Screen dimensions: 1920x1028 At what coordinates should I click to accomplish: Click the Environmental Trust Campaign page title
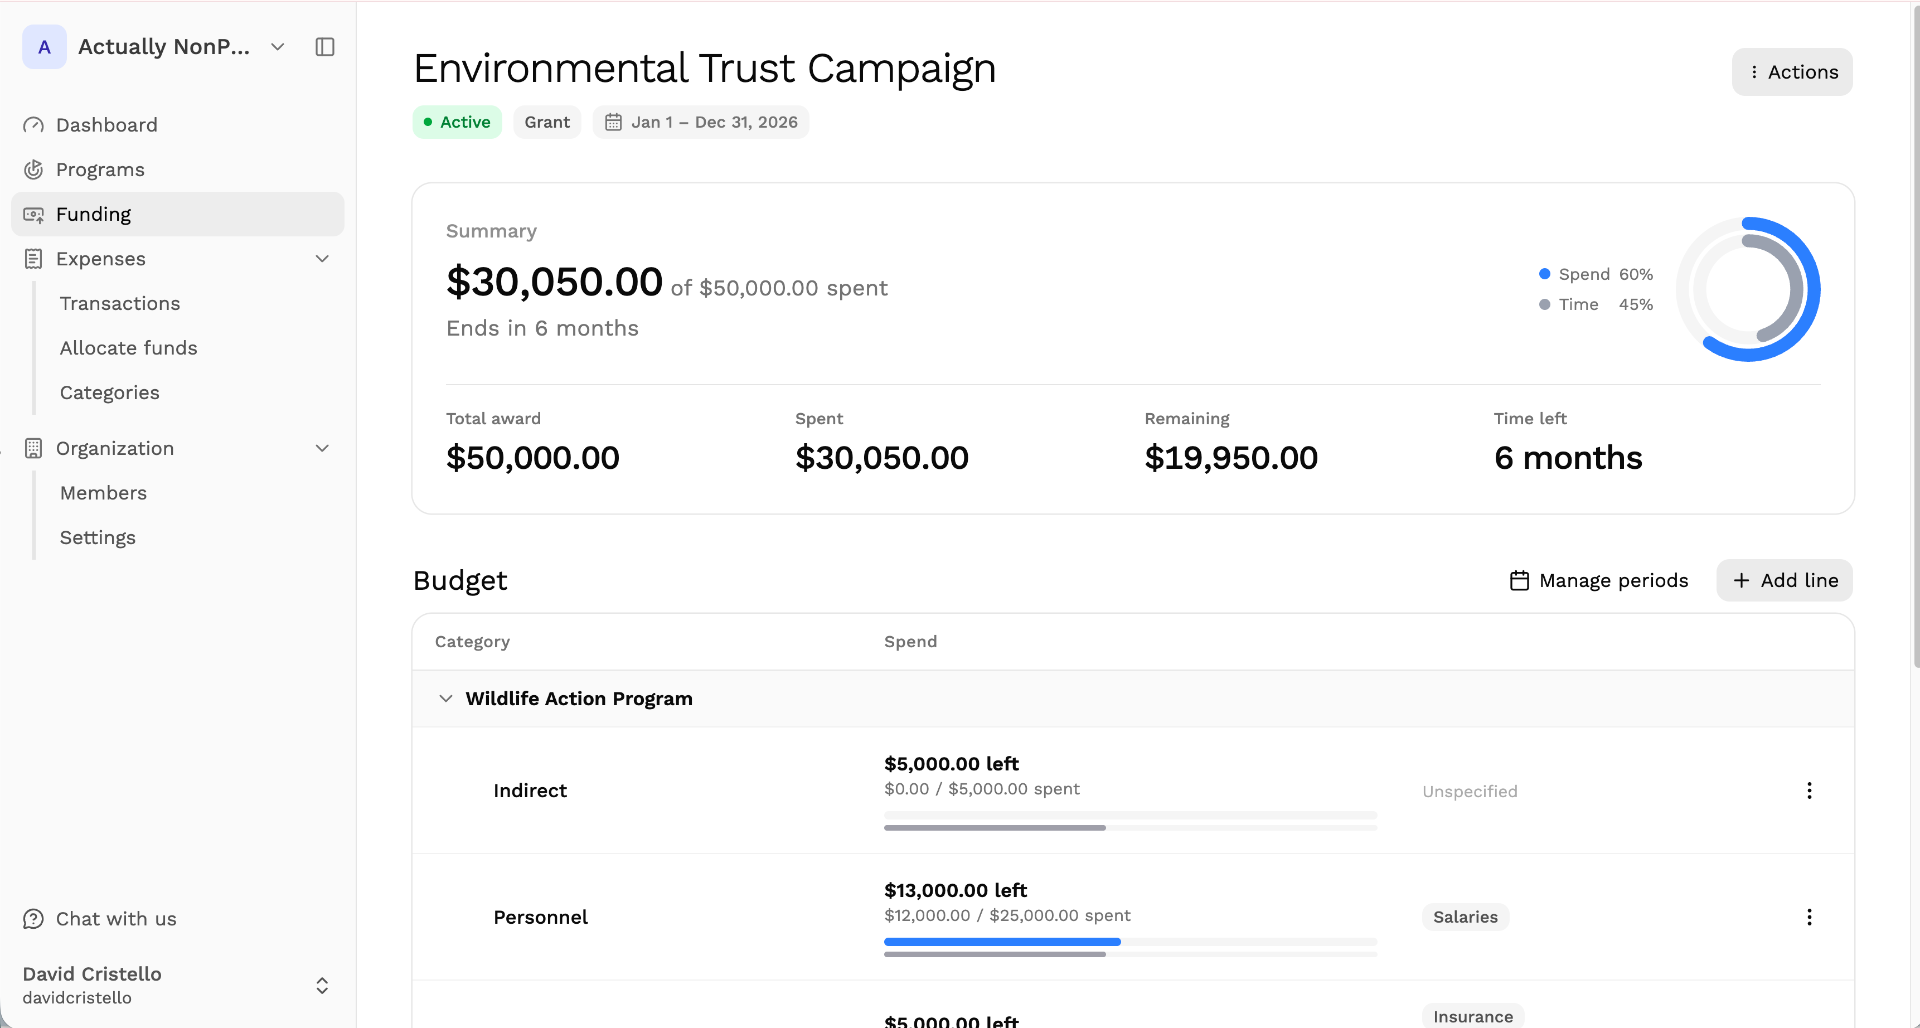coord(705,68)
